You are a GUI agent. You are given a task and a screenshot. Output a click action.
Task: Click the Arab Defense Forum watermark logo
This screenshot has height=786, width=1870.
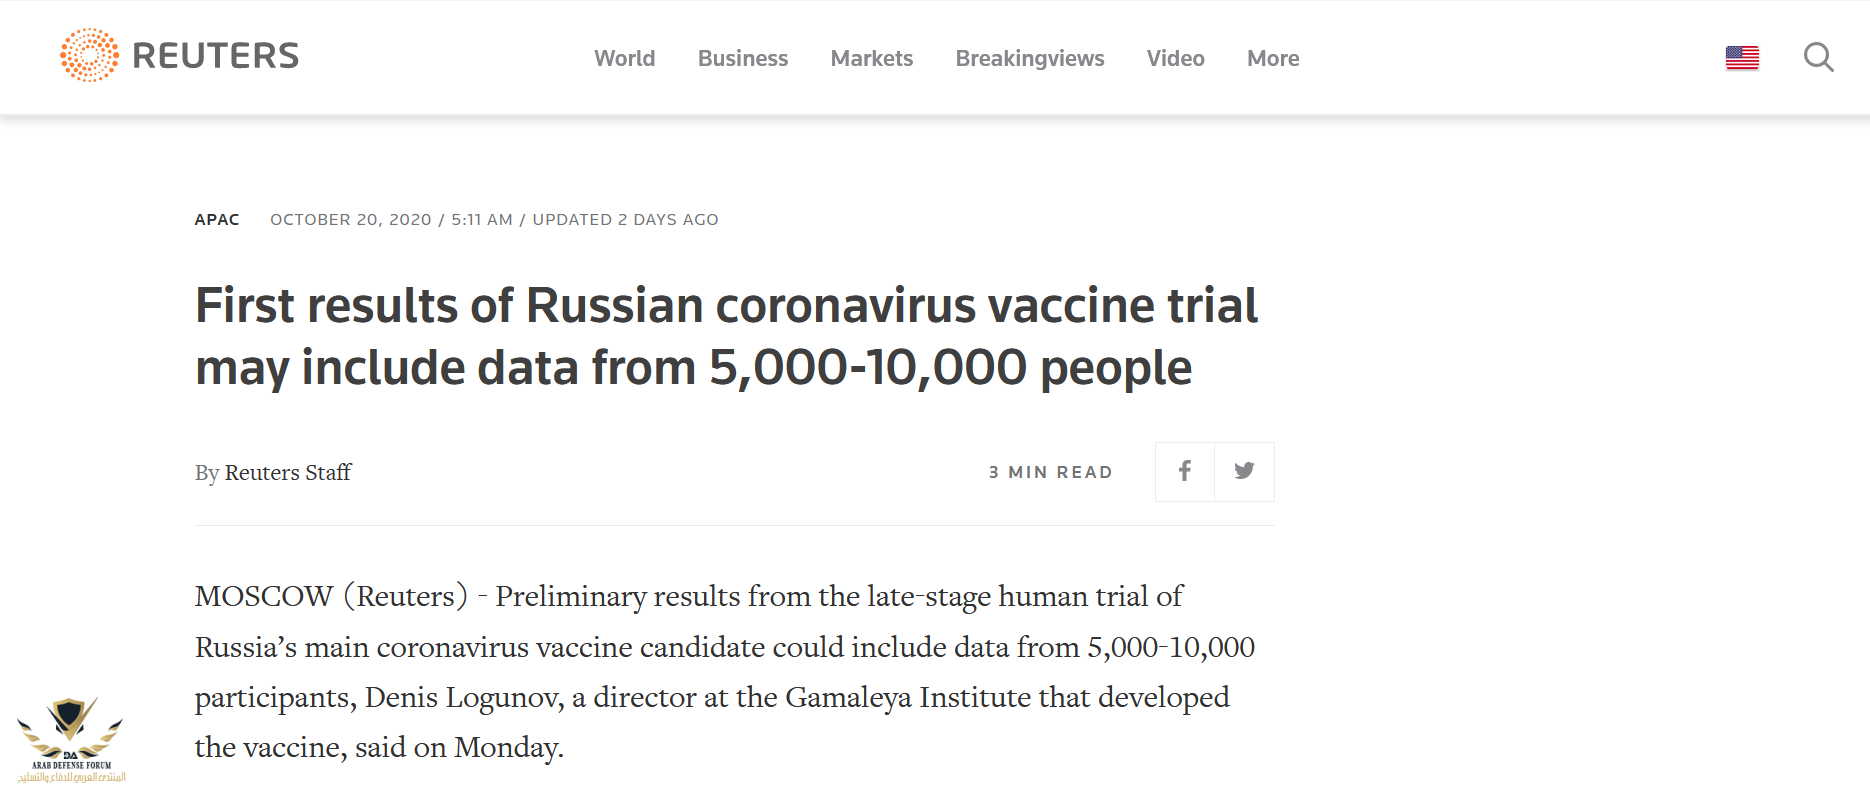(x=70, y=740)
